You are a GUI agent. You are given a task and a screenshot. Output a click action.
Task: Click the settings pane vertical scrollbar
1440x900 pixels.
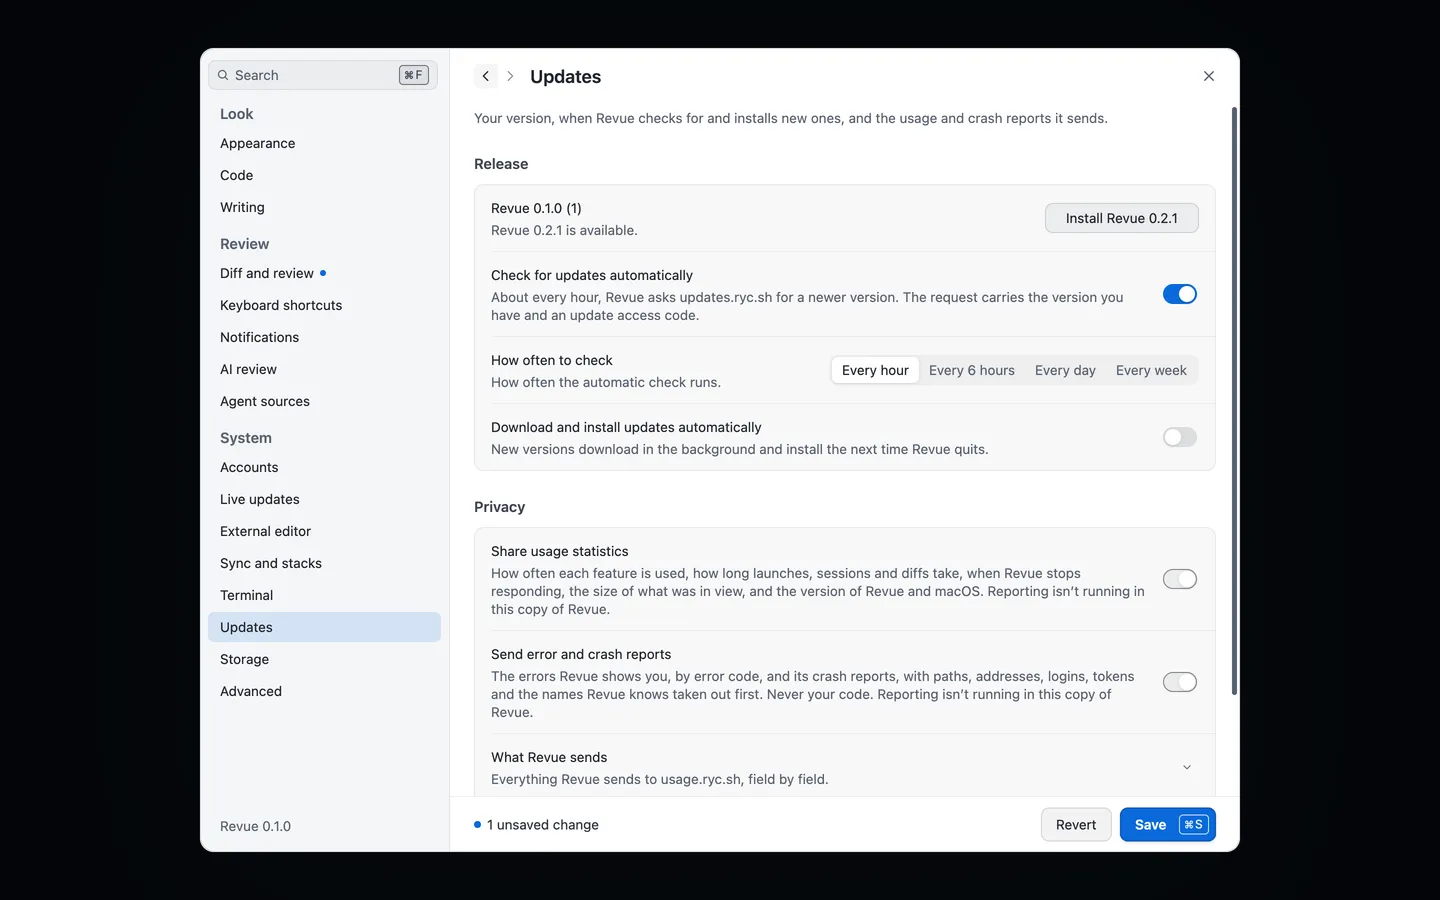coord(1234,401)
